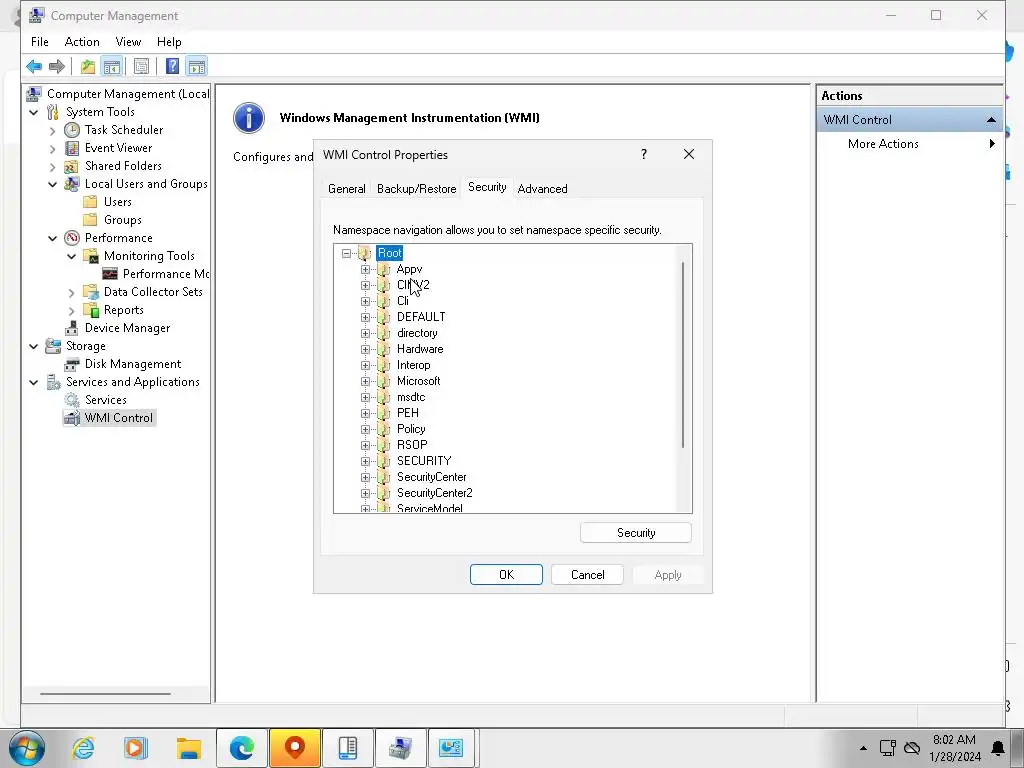Select Reports folder icon in tree
The width and height of the screenshot is (1024, 768).
(x=91, y=310)
